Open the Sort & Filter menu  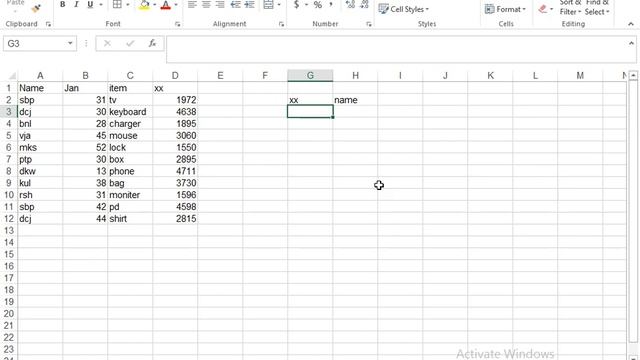point(570,7)
